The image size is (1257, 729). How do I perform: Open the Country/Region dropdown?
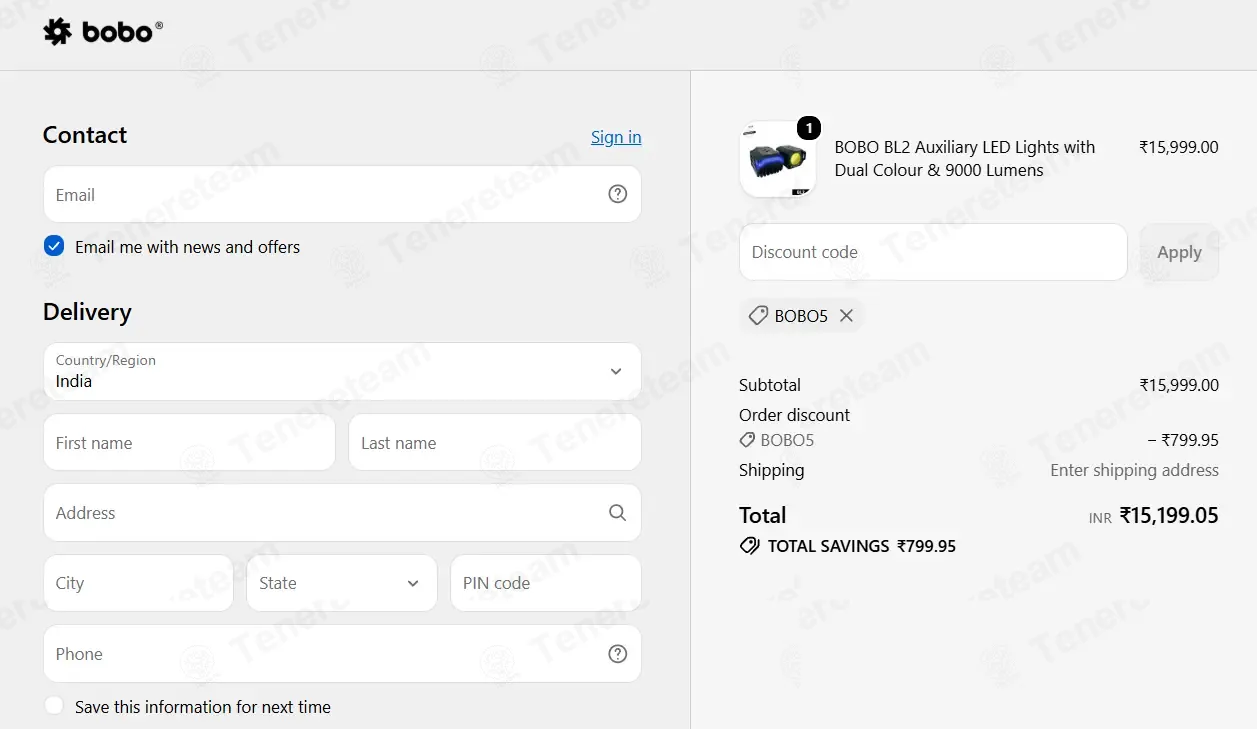(x=342, y=372)
